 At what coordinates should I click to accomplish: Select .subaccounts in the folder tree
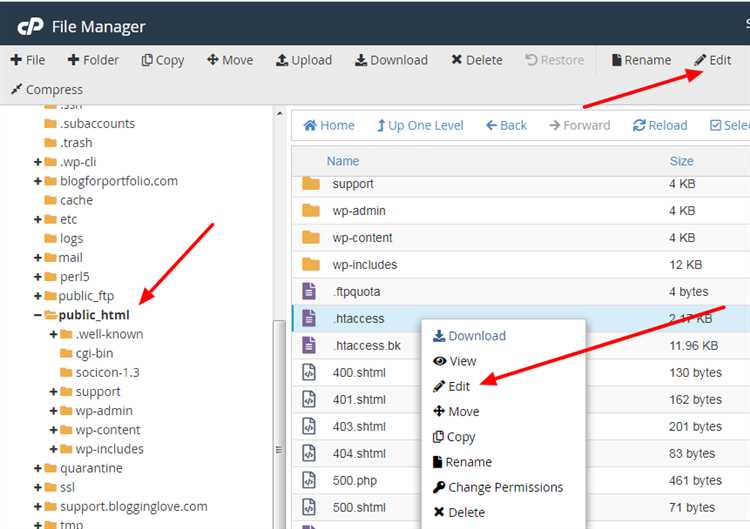(x=97, y=123)
